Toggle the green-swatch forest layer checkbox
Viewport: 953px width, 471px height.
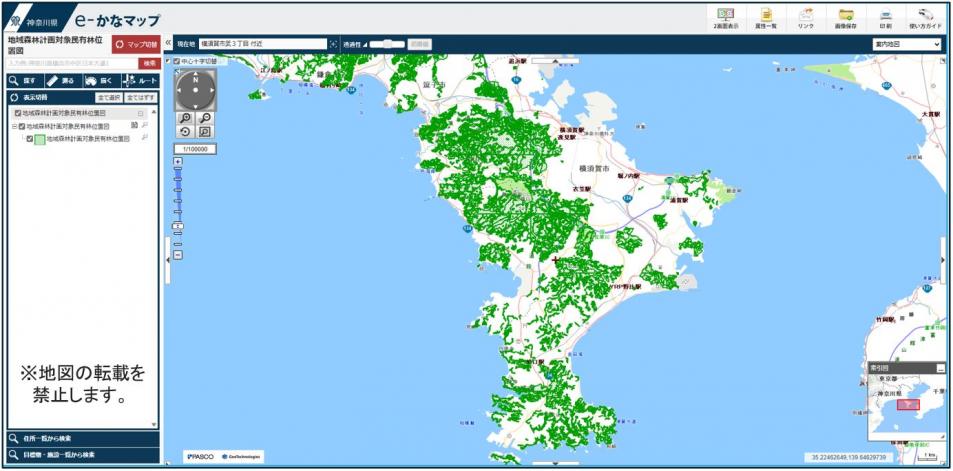point(30,139)
